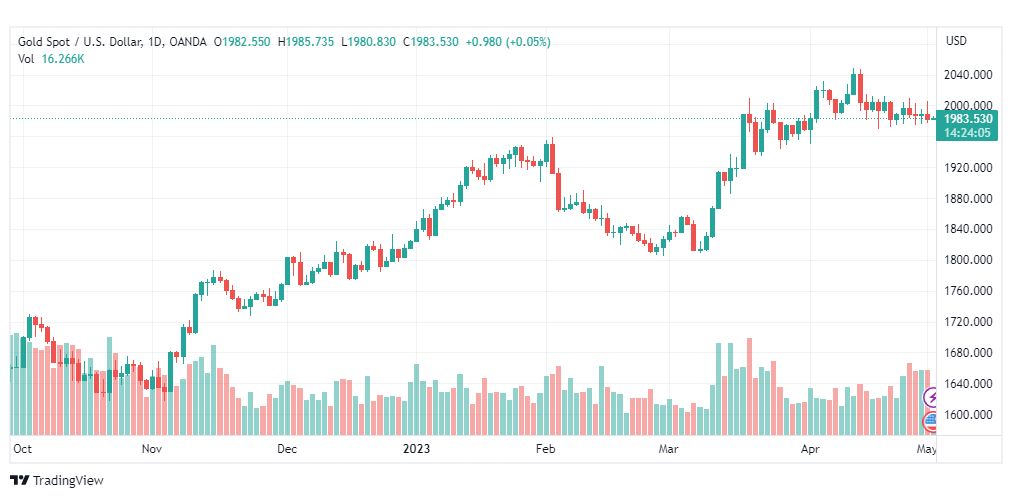
Task: Click the 1800.000 price axis label
Action: pos(967,260)
